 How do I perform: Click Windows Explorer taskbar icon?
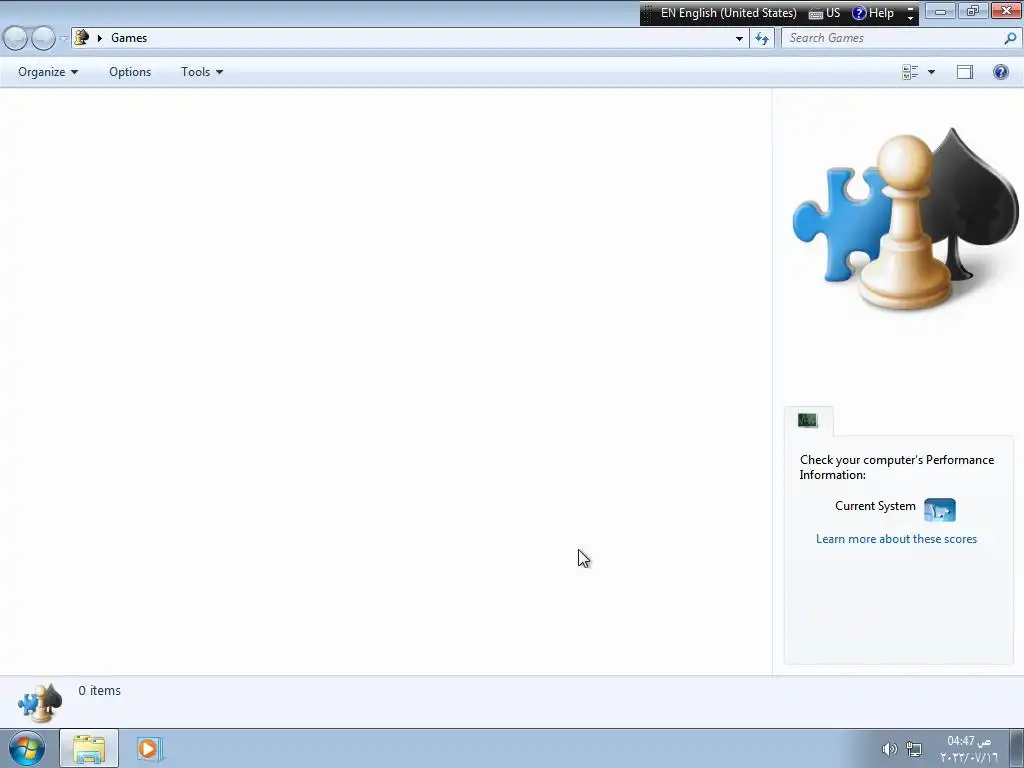click(x=89, y=748)
